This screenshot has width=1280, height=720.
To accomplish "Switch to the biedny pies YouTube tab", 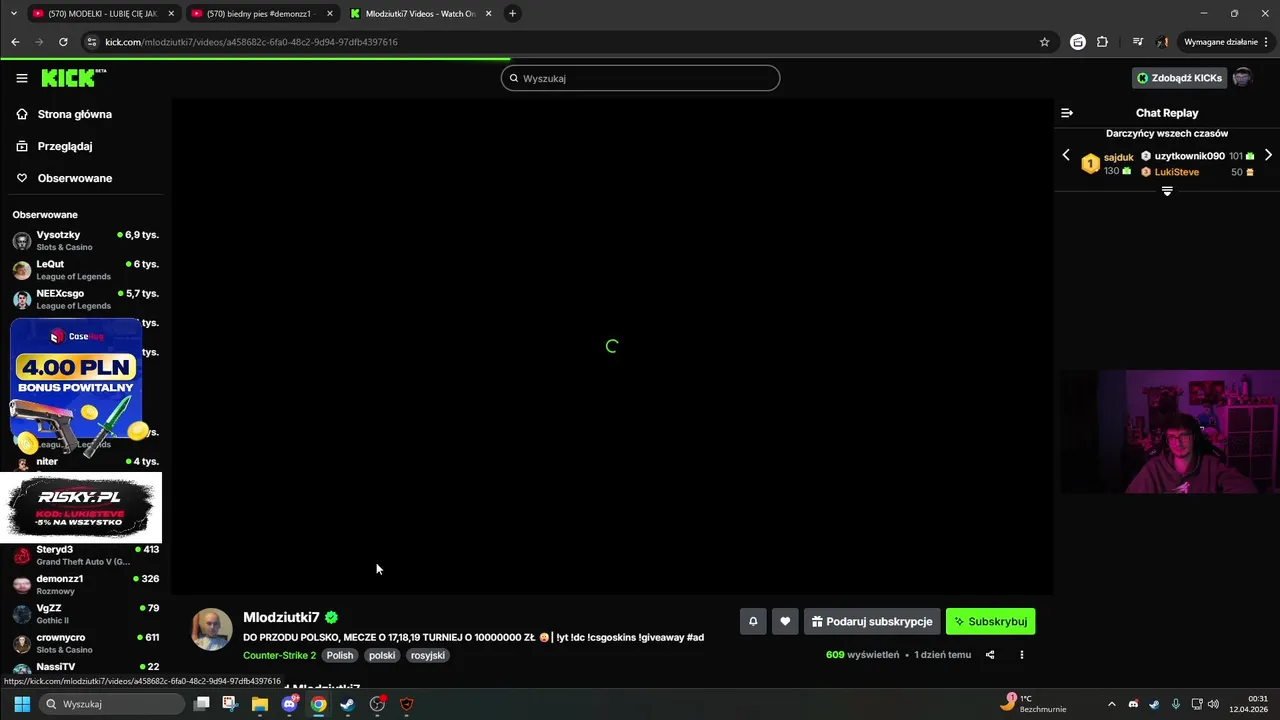I will click(x=262, y=14).
